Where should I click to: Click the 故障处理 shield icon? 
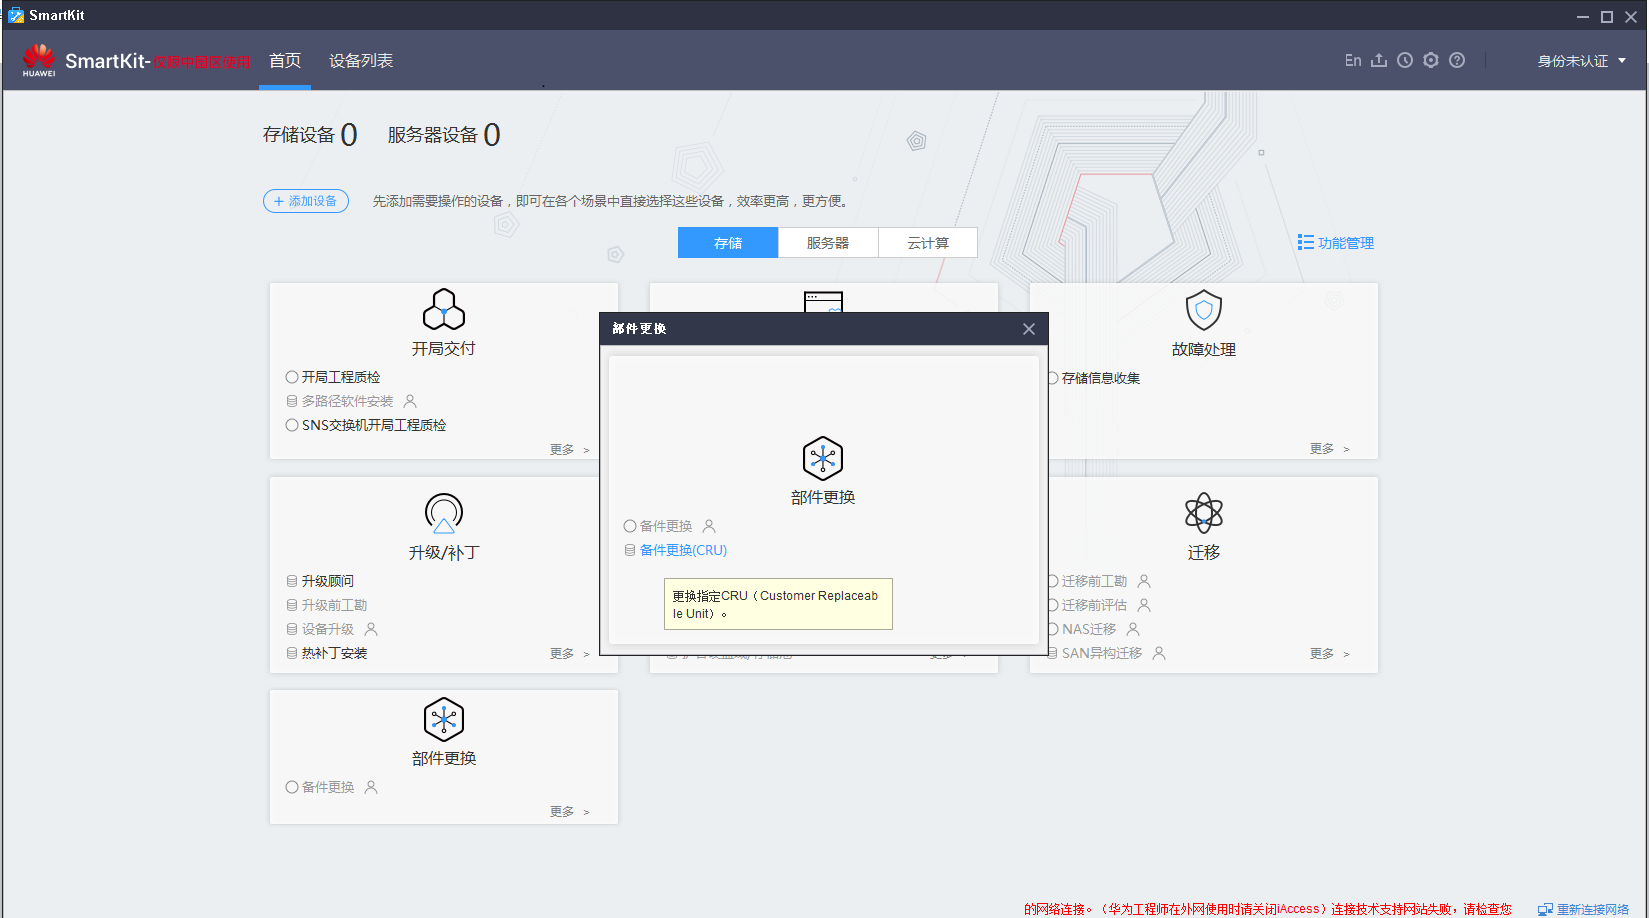(1203, 310)
